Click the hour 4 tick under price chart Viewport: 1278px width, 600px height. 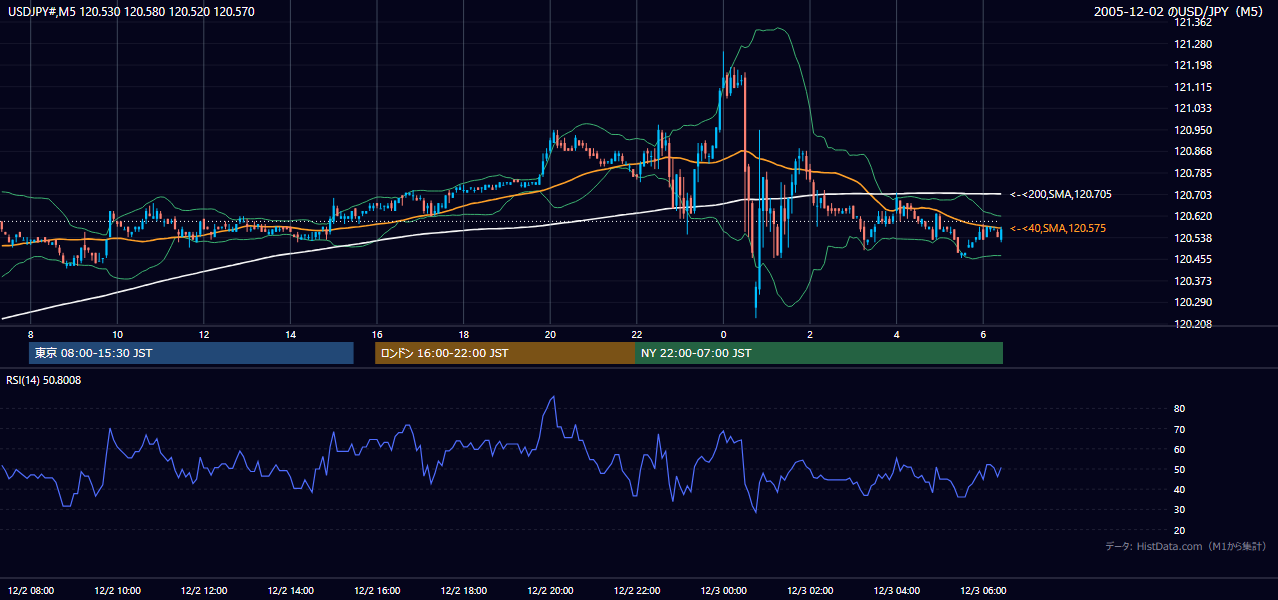[897, 335]
